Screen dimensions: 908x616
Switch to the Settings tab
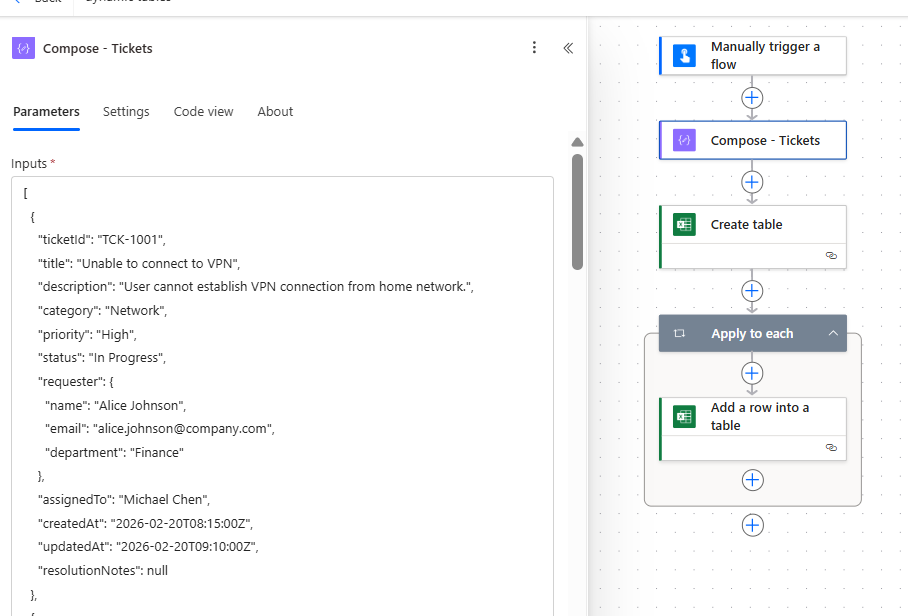pyautogui.click(x=126, y=111)
